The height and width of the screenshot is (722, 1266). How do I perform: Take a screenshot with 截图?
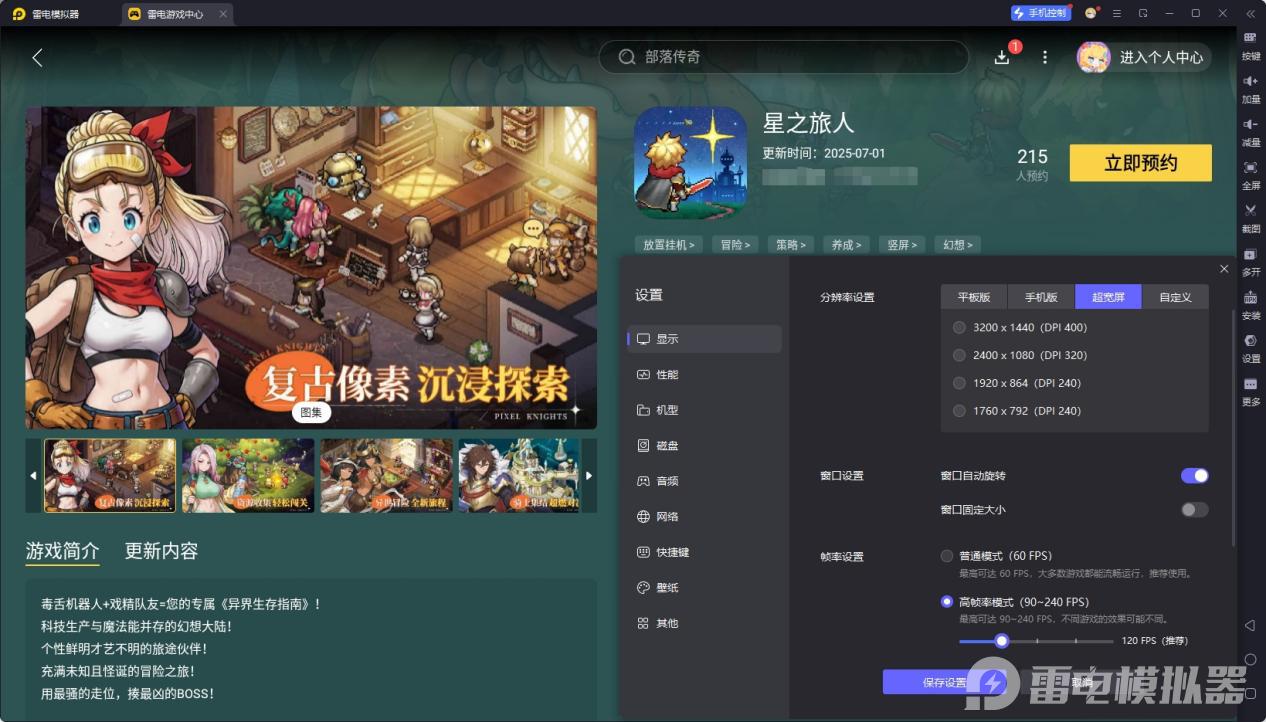[x=1250, y=217]
